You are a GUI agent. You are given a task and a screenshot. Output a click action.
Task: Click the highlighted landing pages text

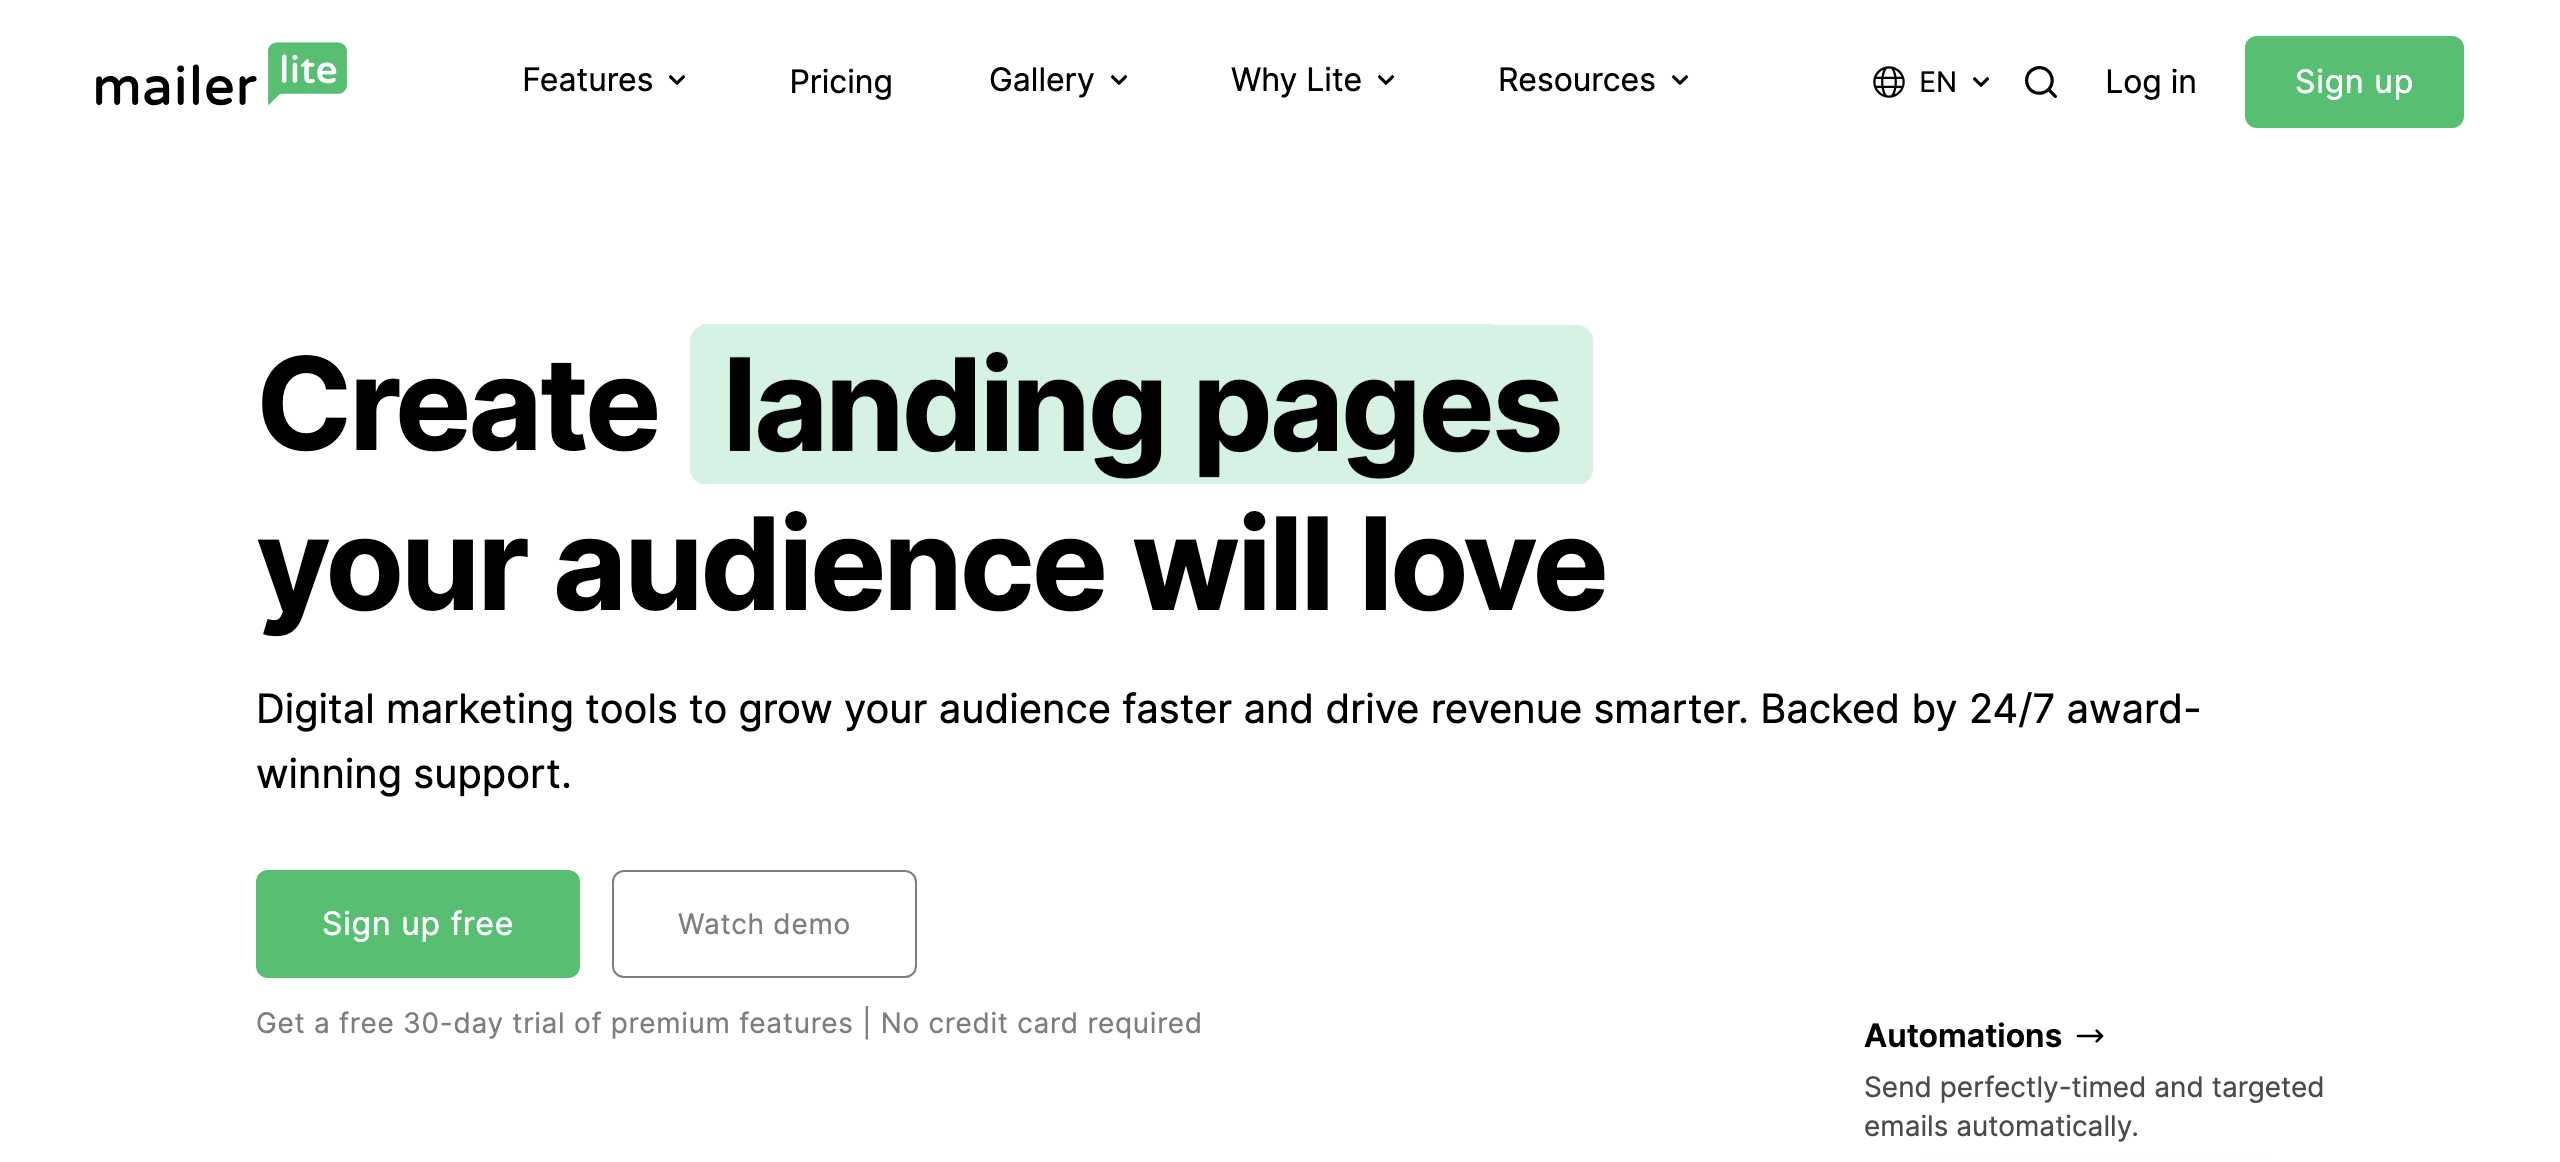(1141, 405)
